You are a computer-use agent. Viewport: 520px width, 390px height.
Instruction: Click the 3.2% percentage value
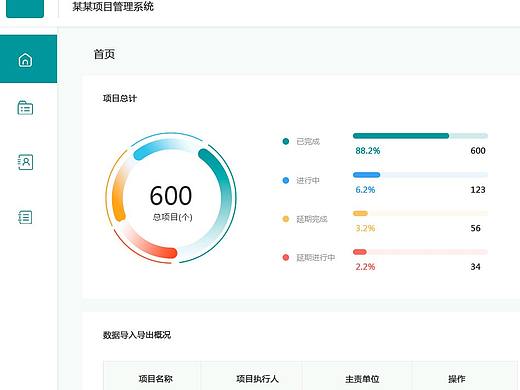pyautogui.click(x=365, y=228)
